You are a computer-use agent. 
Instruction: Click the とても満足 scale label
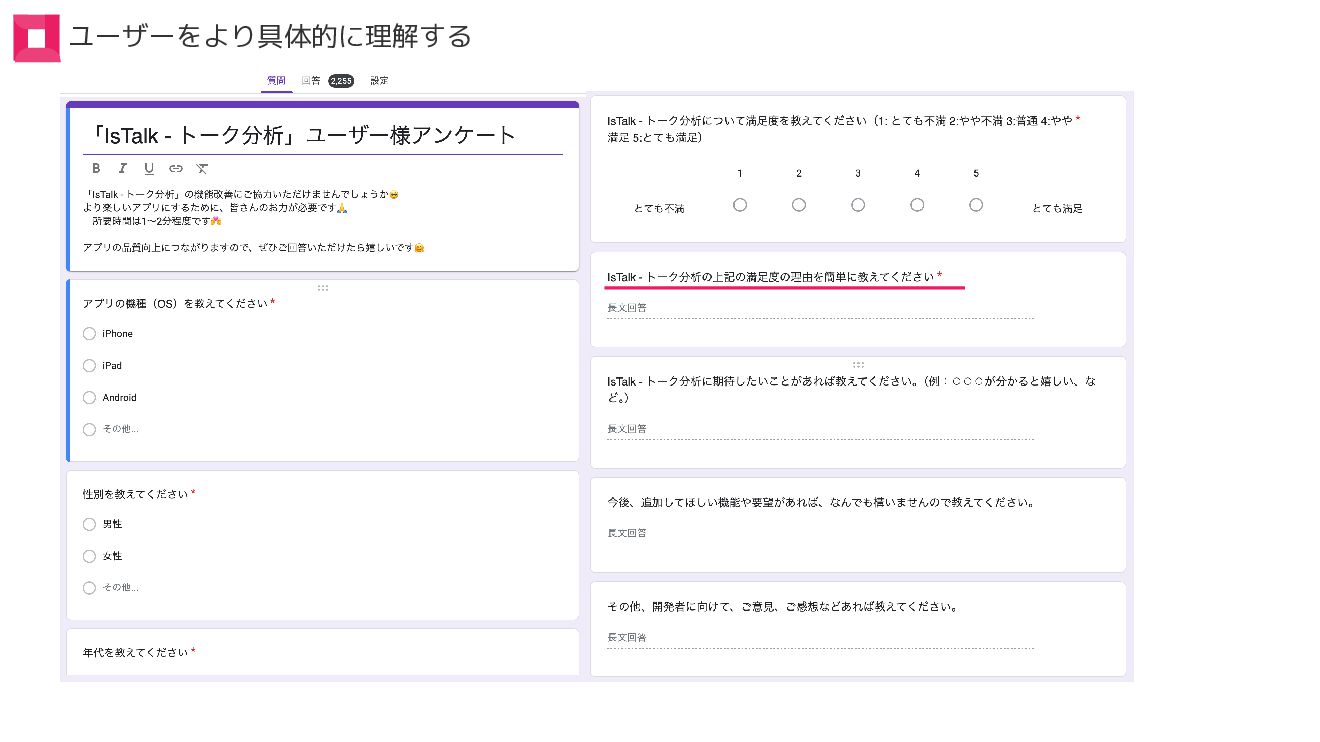pyautogui.click(x=1057, y=209)
